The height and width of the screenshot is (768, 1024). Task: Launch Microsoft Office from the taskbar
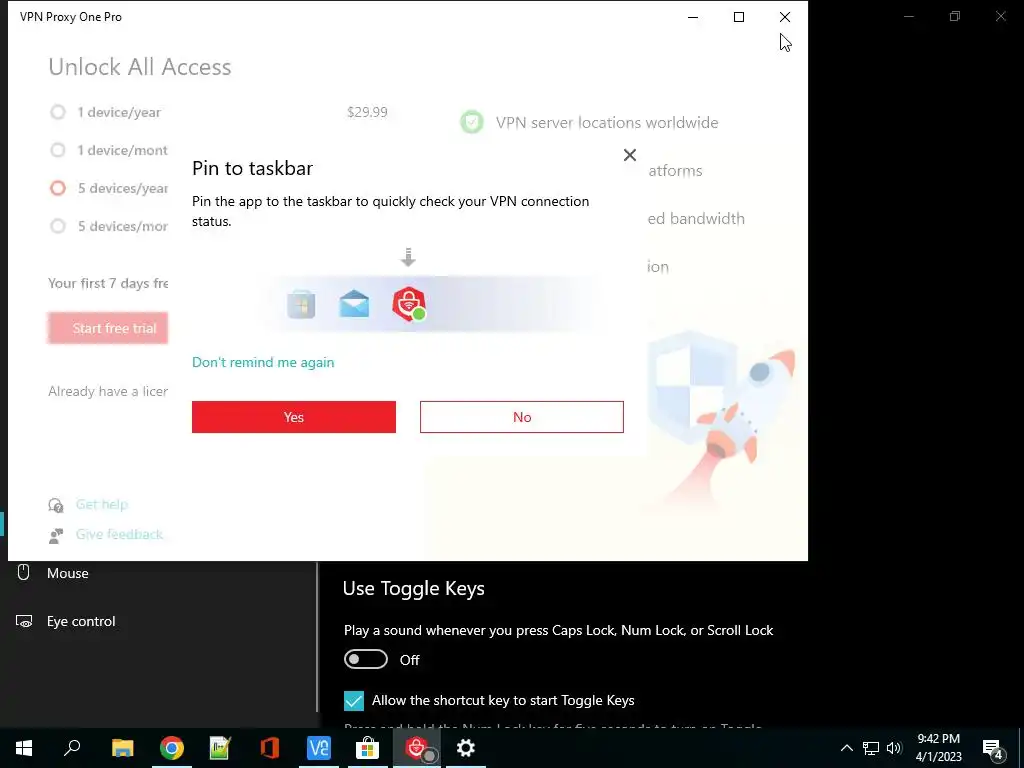point(270,748)
